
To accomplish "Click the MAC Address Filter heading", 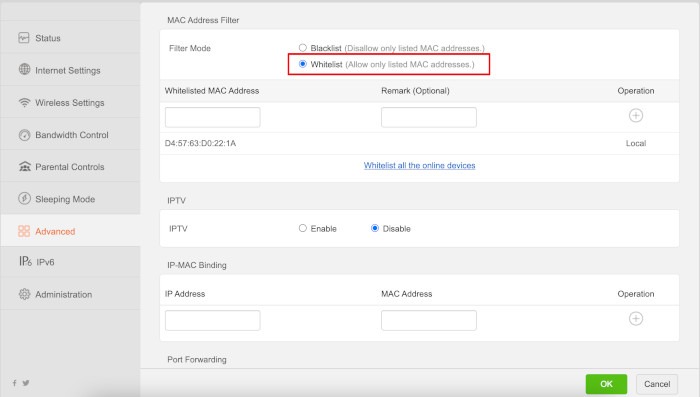I will click(x=203, y=20).
